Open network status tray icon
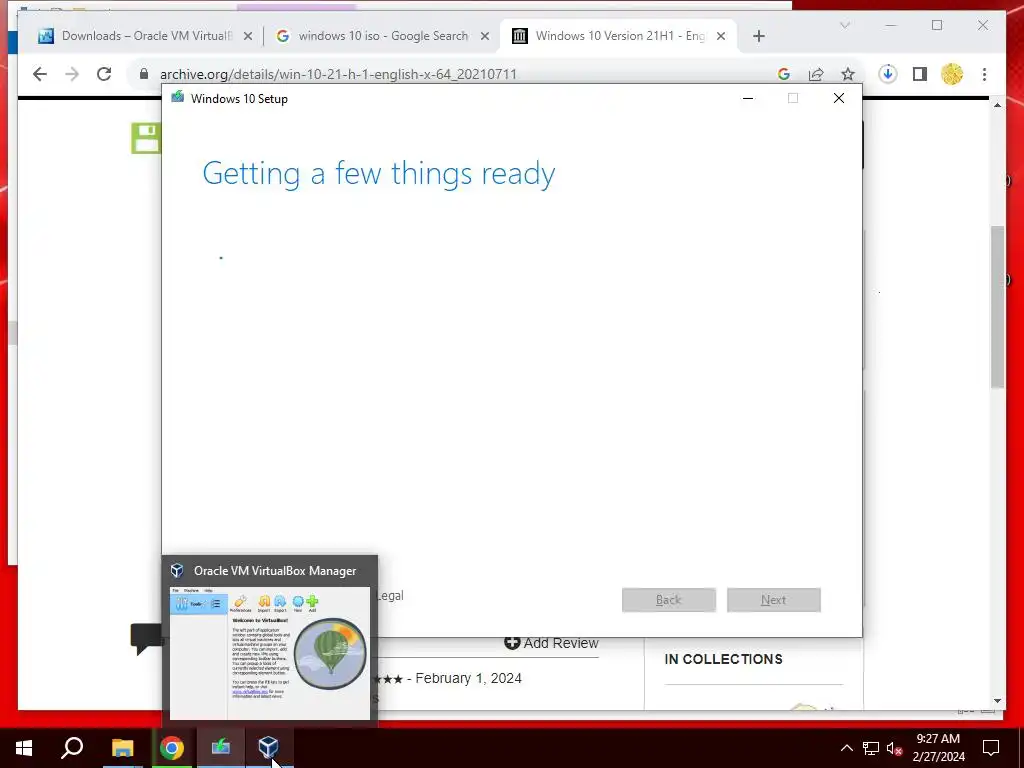This screenshot has height=768, width=1024. coord(871,748)
